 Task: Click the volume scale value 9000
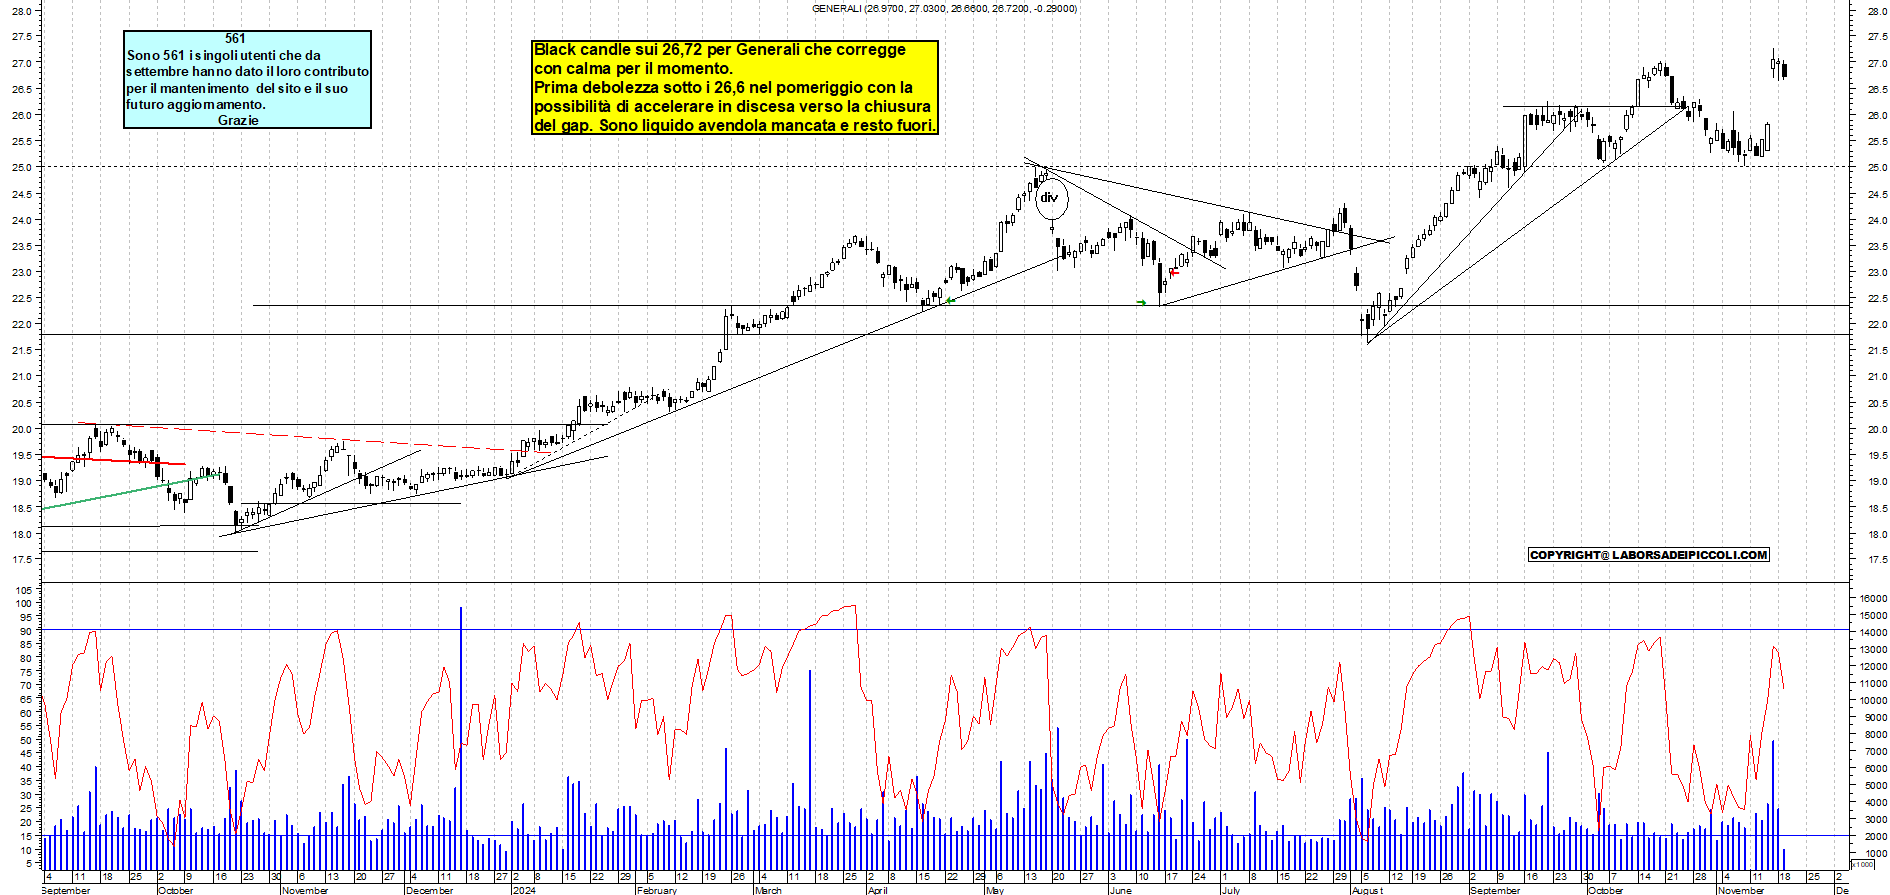pyautogui.click(x=1875, y=718)
